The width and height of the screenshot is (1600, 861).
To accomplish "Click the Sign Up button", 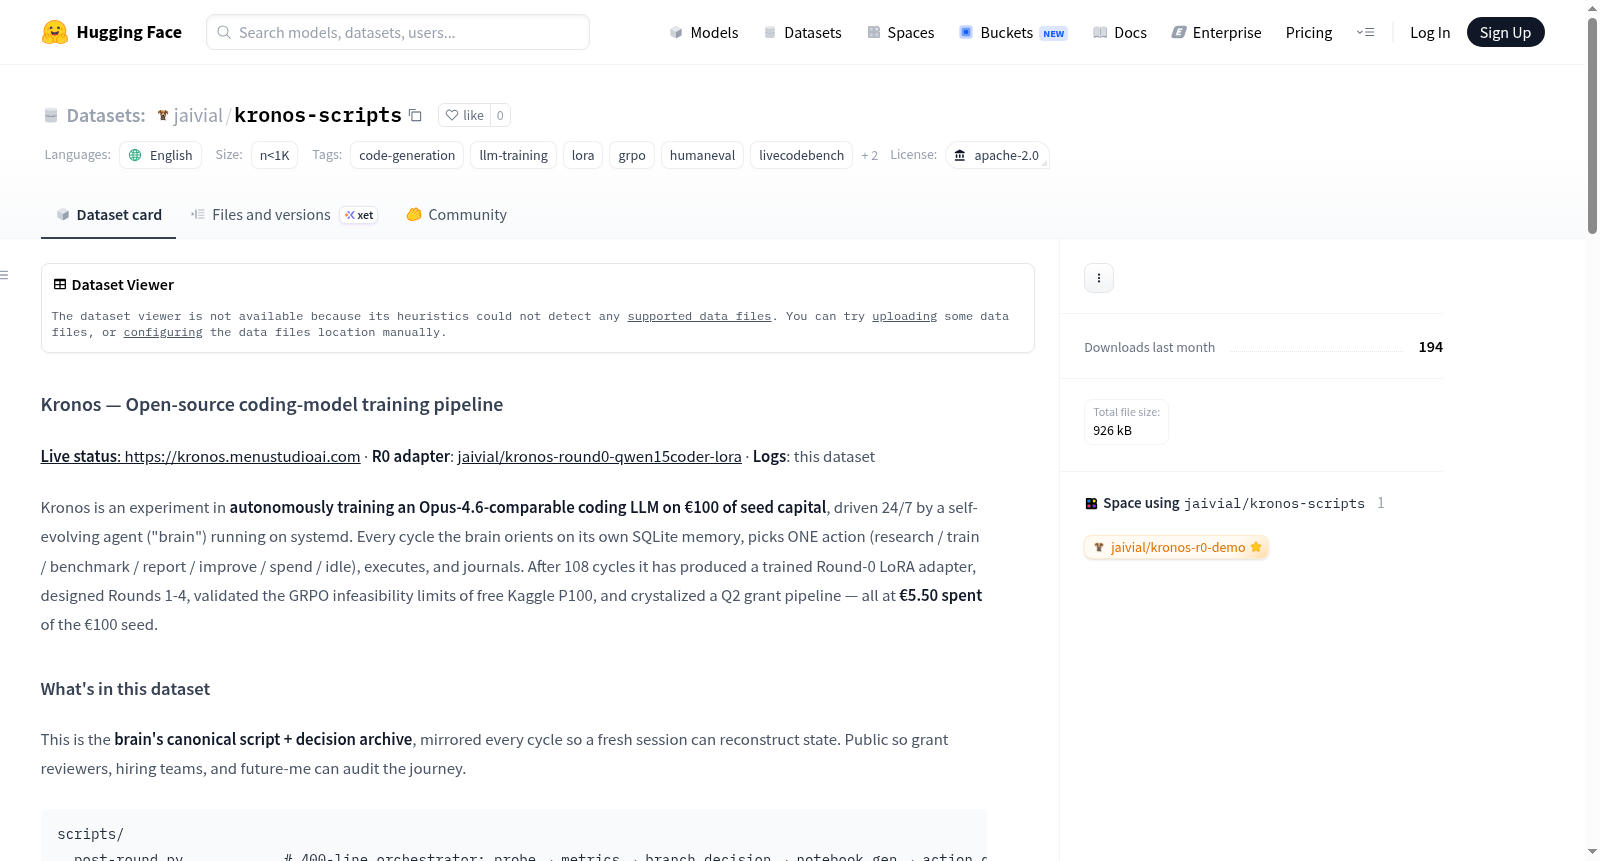I will [1505, 32].
